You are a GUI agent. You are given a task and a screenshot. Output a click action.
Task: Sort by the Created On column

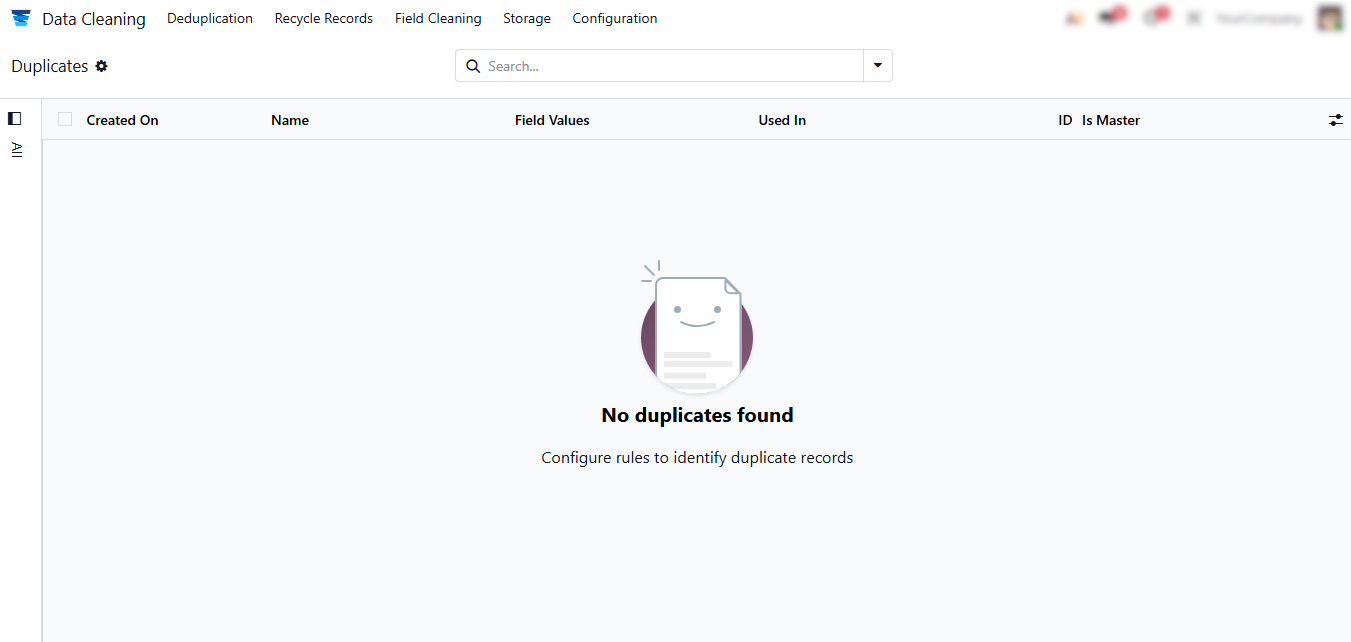(122, 120)
